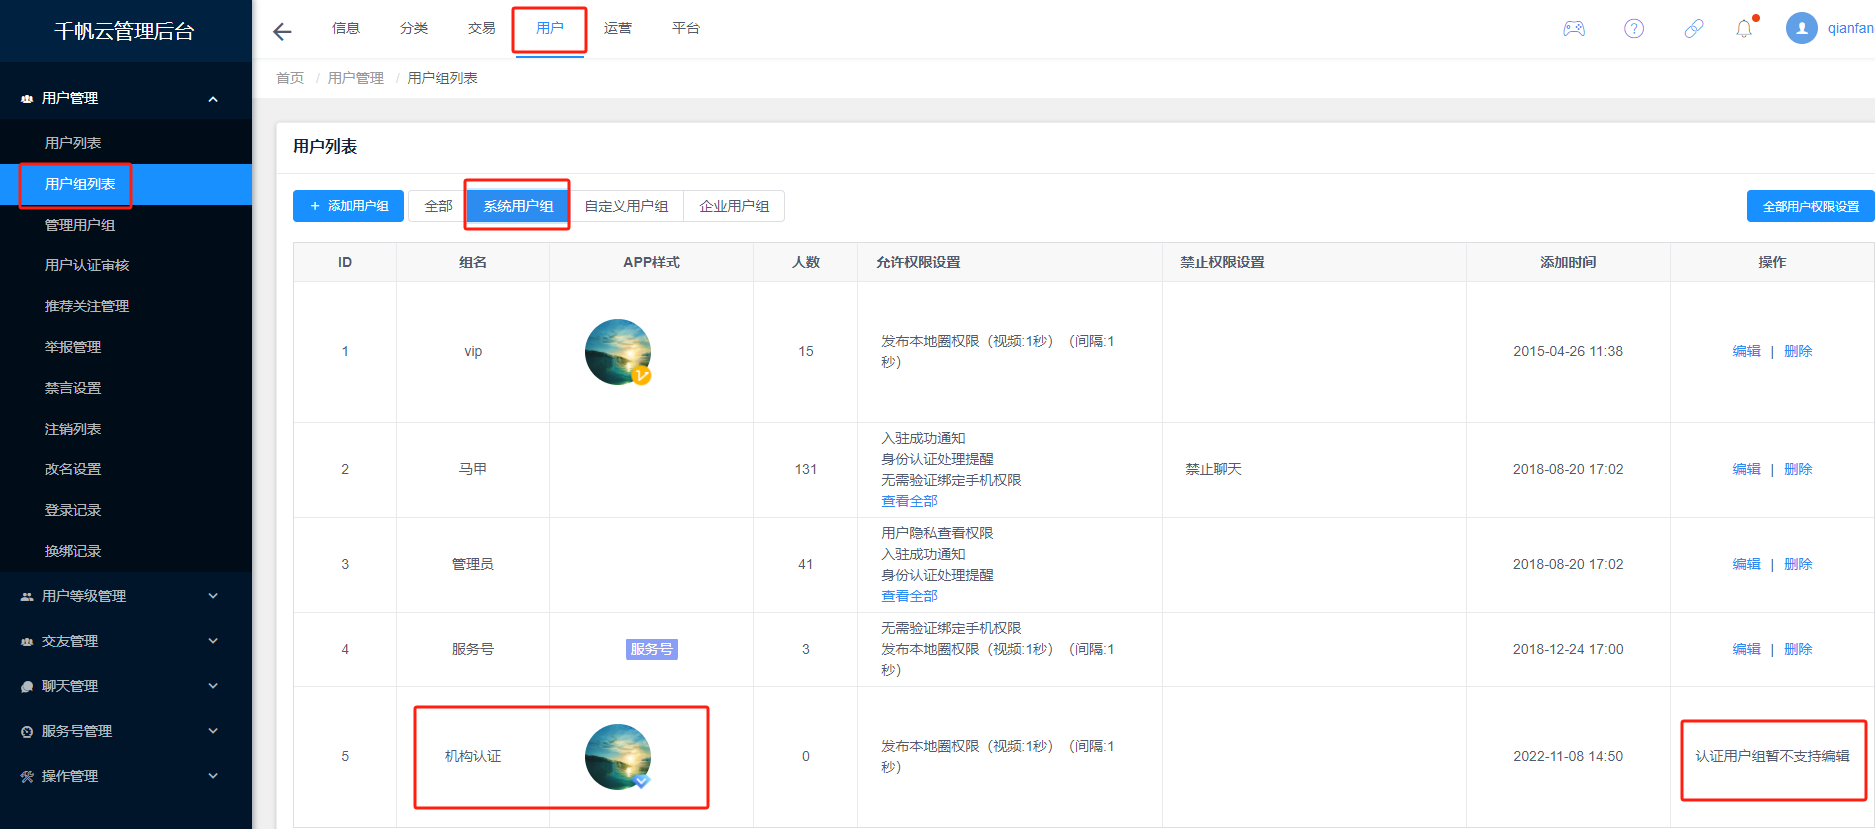The width and height of the screenshot is (1875, 829).
Task: Open 推荐关注管理 in the sidebar
Action: (x=126, y=306)
